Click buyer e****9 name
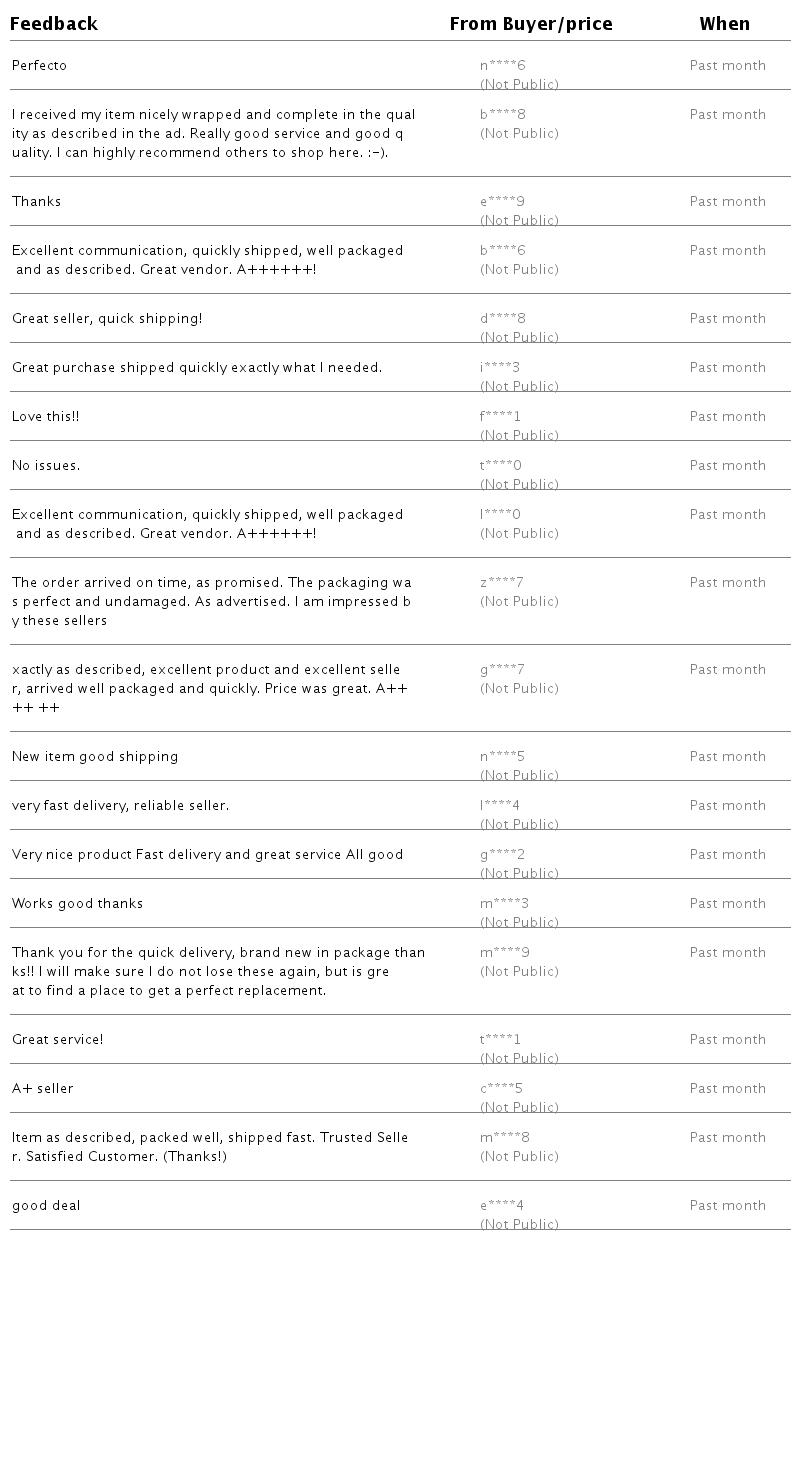Screen dimensions: 800x1480 (502, 202)
